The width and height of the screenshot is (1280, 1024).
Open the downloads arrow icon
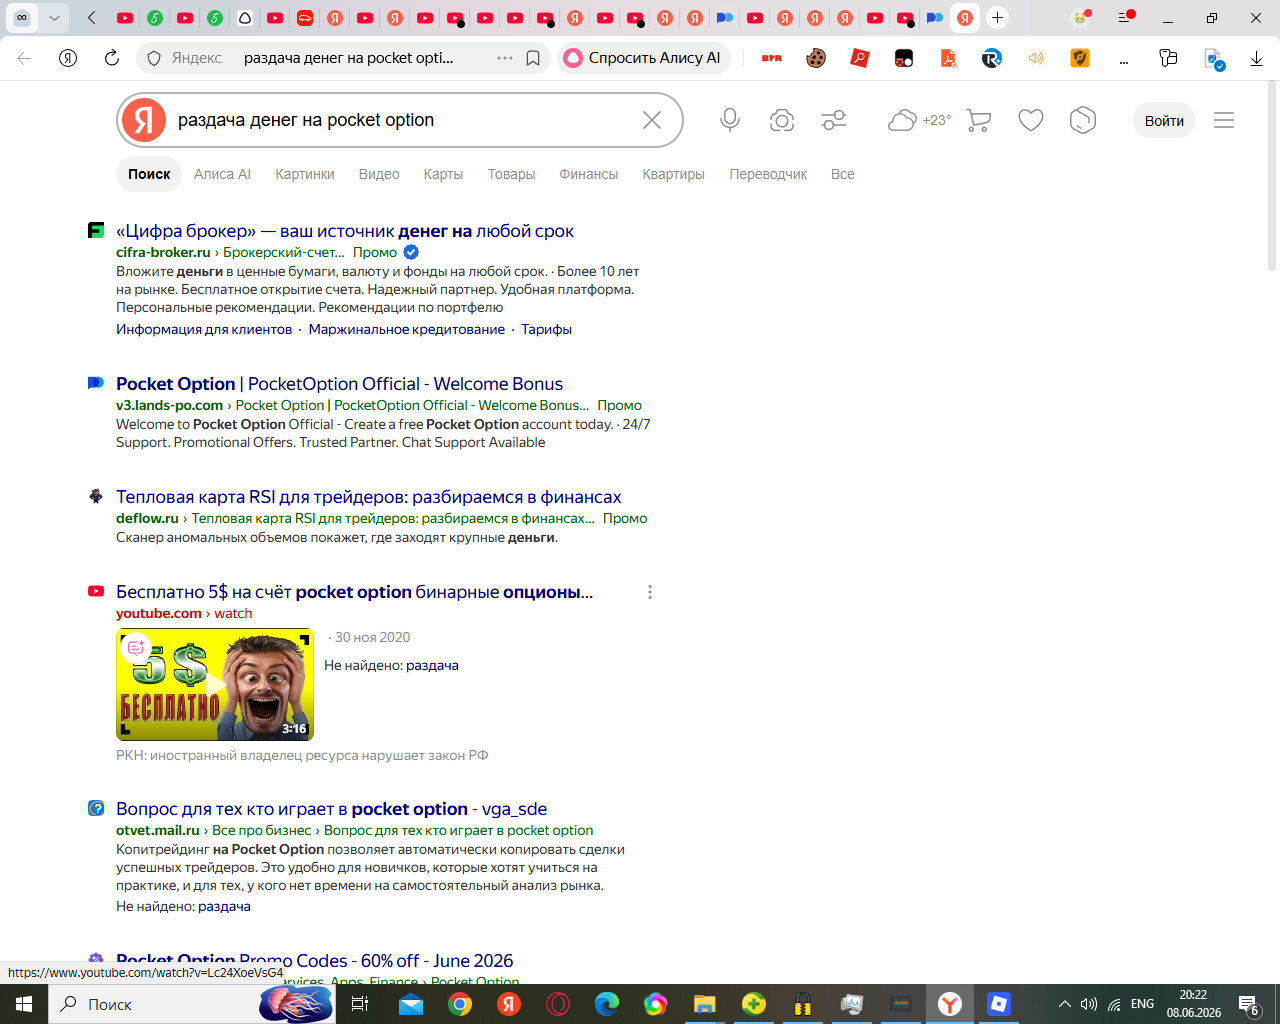coord(1256,59)
